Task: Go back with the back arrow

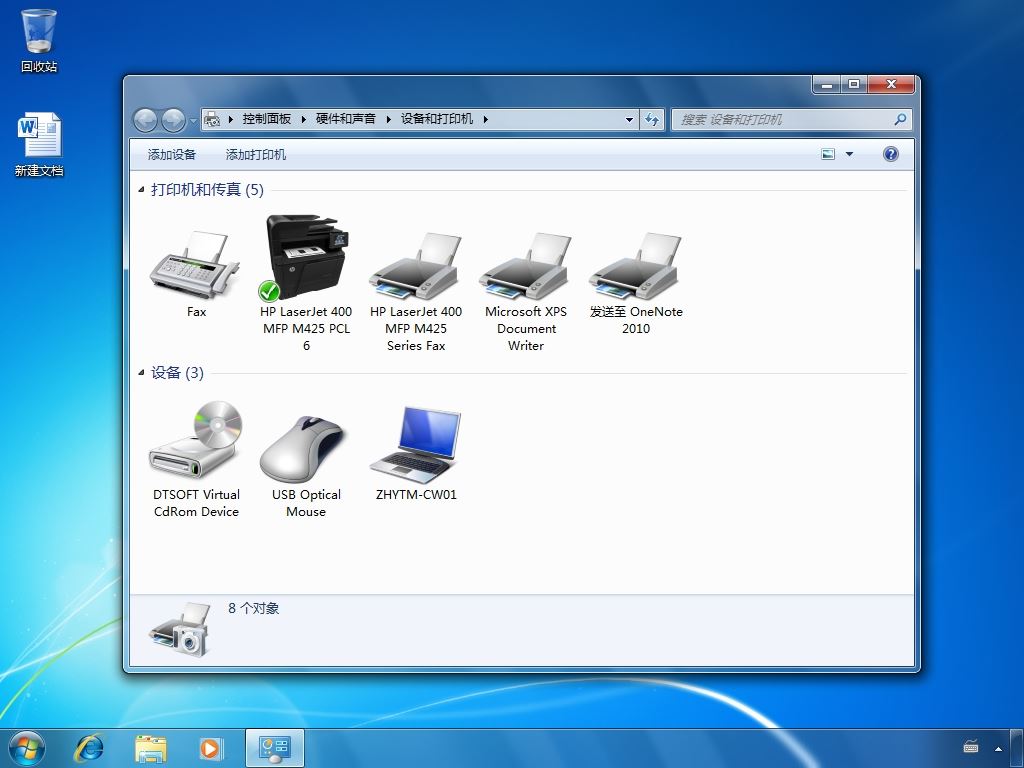Action: [145, 120]
